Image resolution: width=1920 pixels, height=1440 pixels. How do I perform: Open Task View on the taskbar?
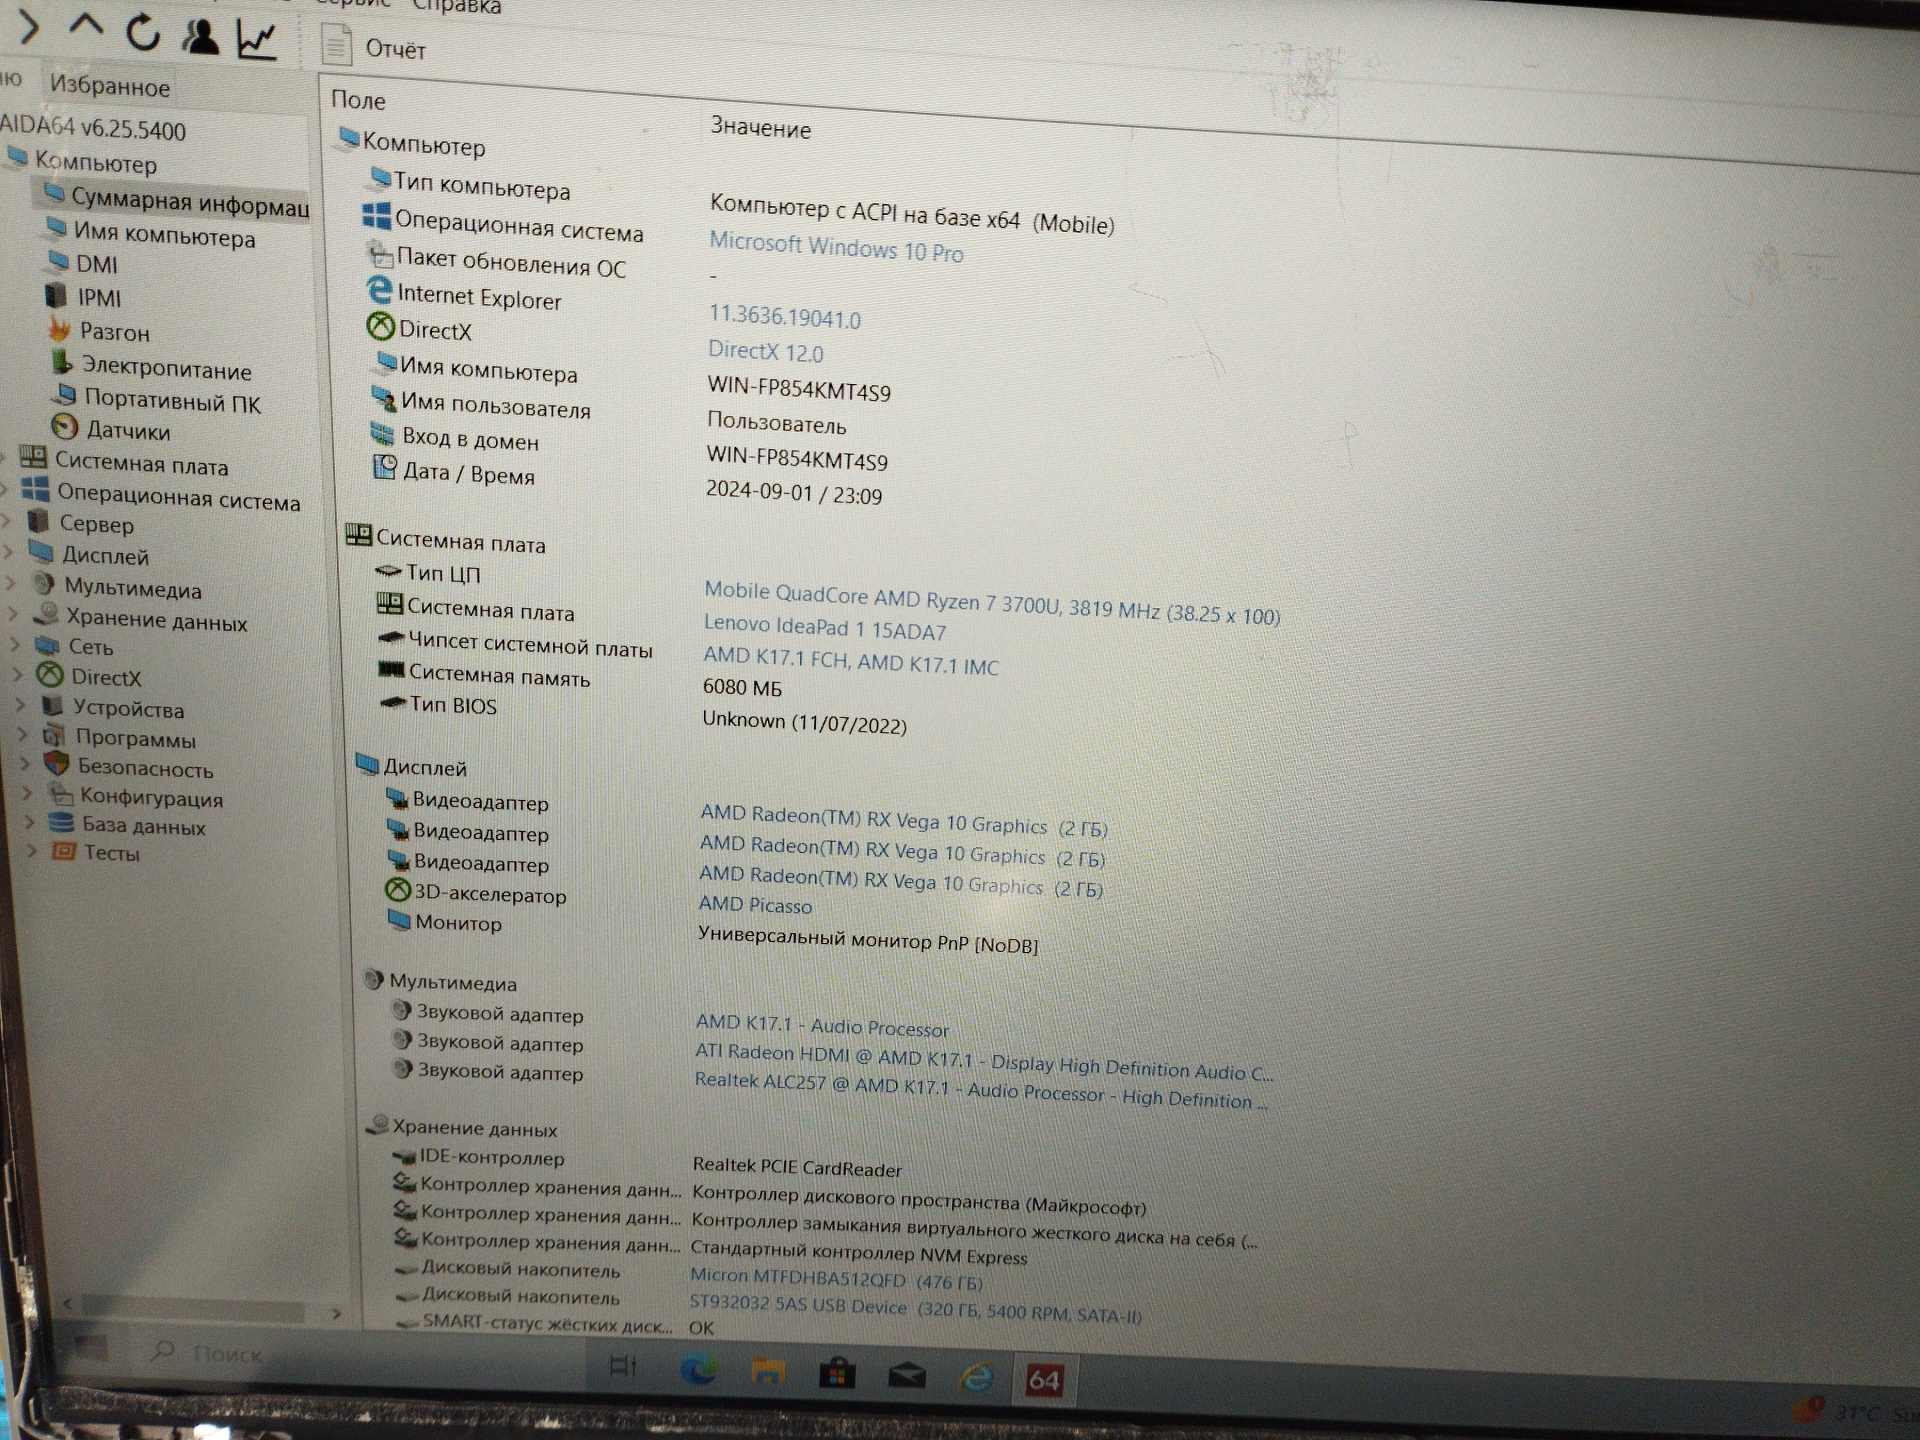623,1364
